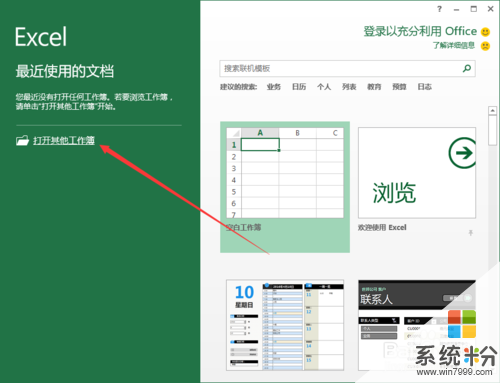Select suggested search 个人
Viewport: 500px width, 383px height.
pyautogui.click(x=324, y=87)
